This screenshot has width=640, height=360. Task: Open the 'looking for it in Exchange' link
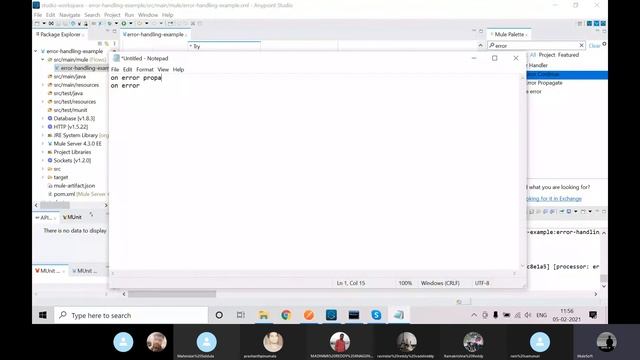[x=554, y=199]
